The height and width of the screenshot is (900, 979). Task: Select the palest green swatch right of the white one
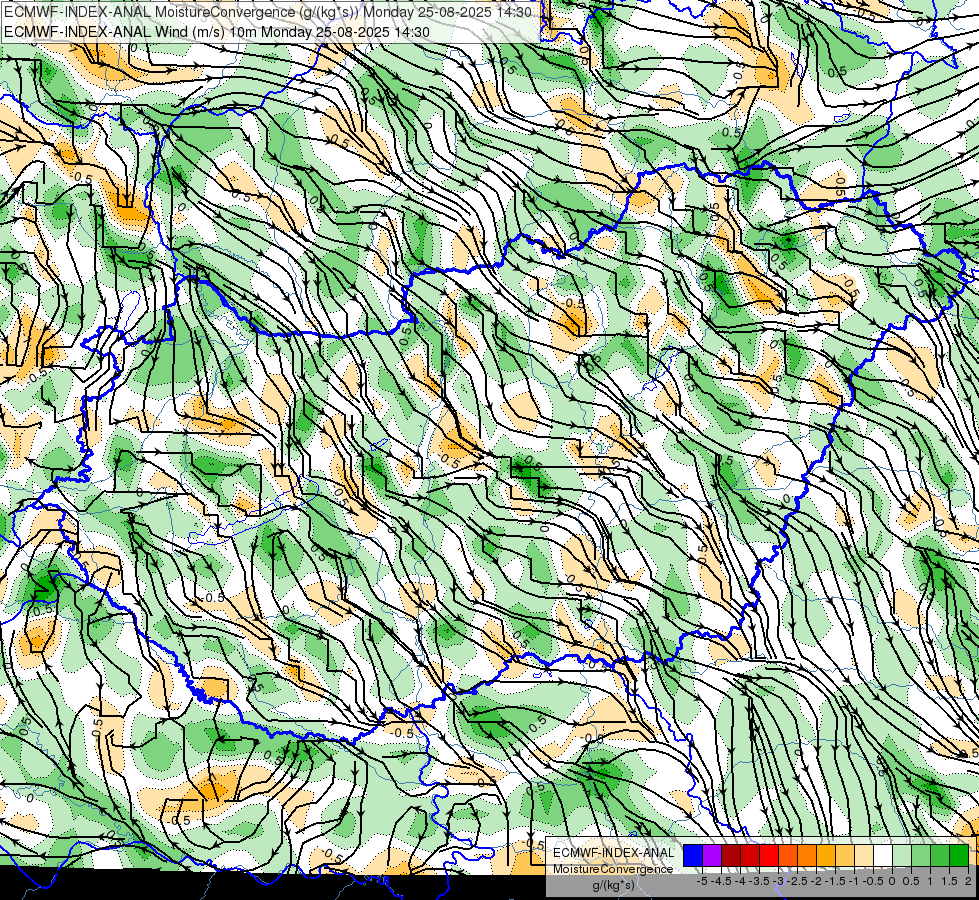902,856
